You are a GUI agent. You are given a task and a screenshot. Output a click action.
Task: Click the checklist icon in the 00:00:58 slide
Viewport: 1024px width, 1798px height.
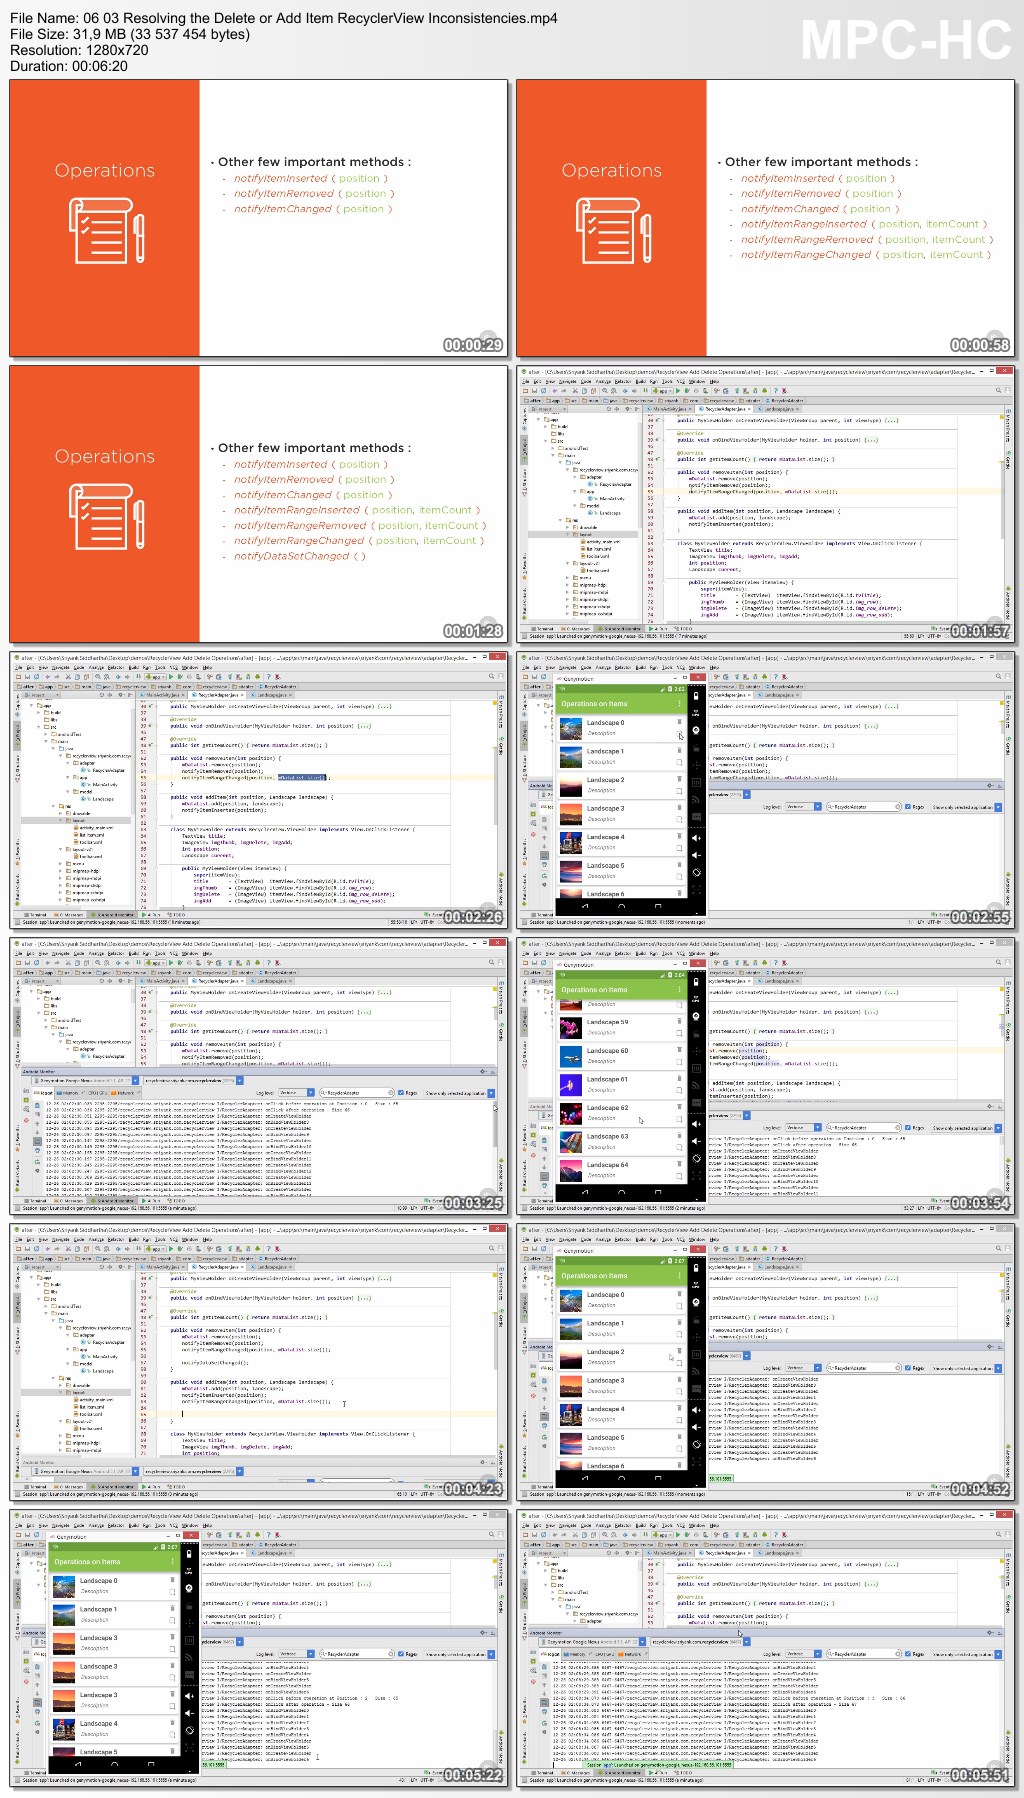coord(613,230)
